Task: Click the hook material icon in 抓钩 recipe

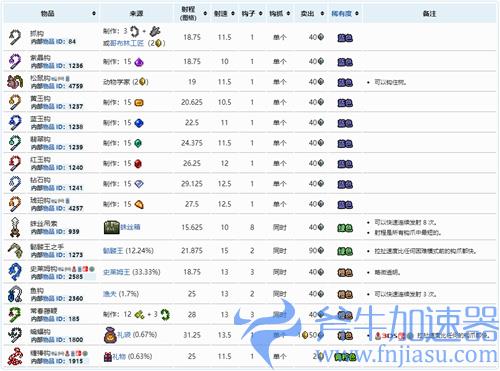Action: point(155,31)
